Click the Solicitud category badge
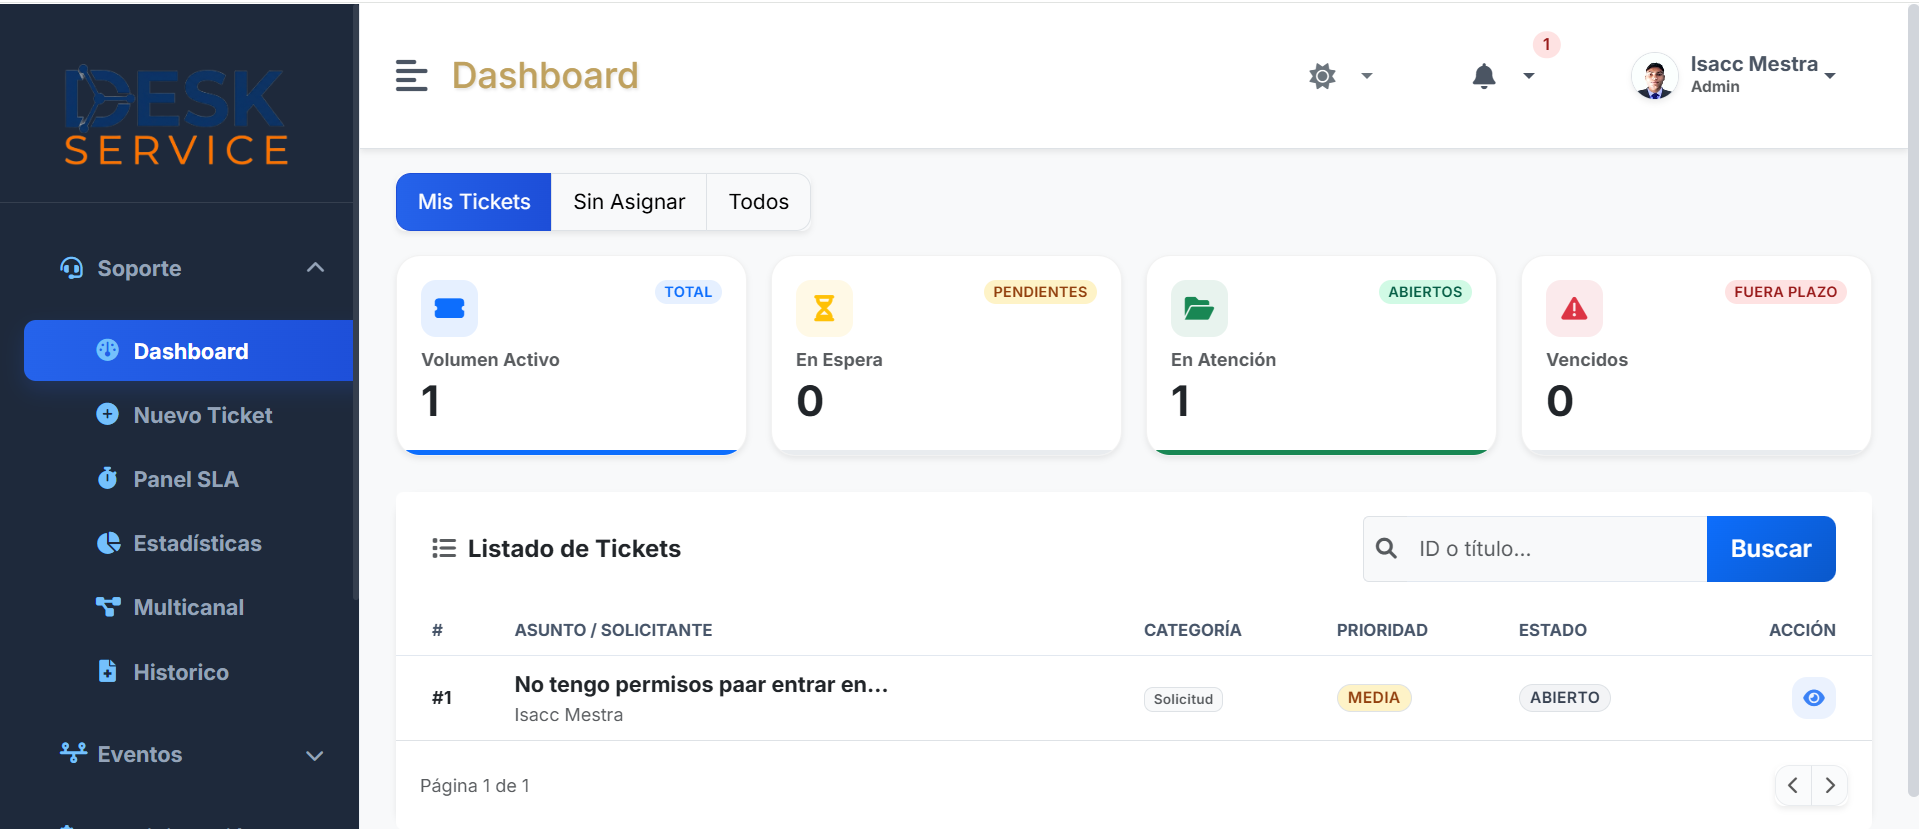1919x829 pixels. (1183, 699)
